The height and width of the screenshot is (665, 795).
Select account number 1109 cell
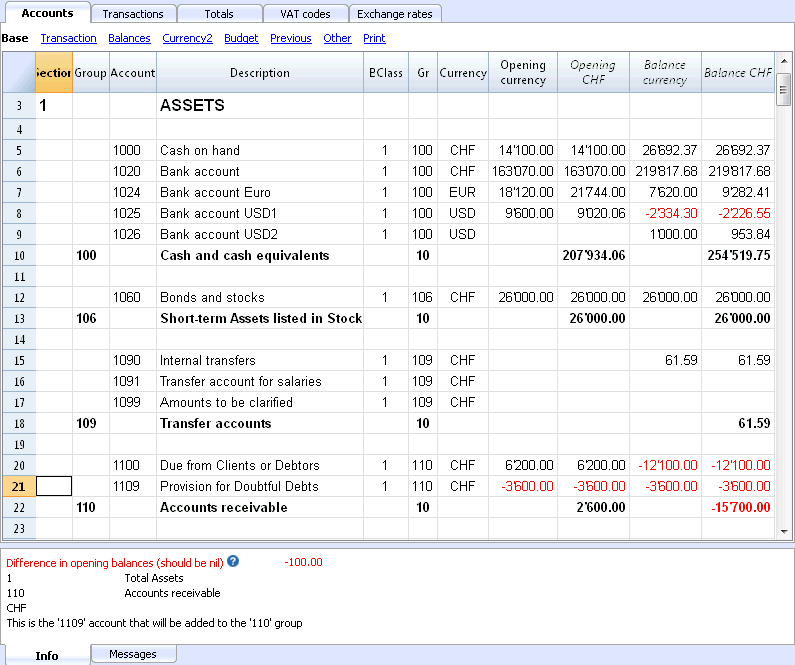(x=133, y=487)
